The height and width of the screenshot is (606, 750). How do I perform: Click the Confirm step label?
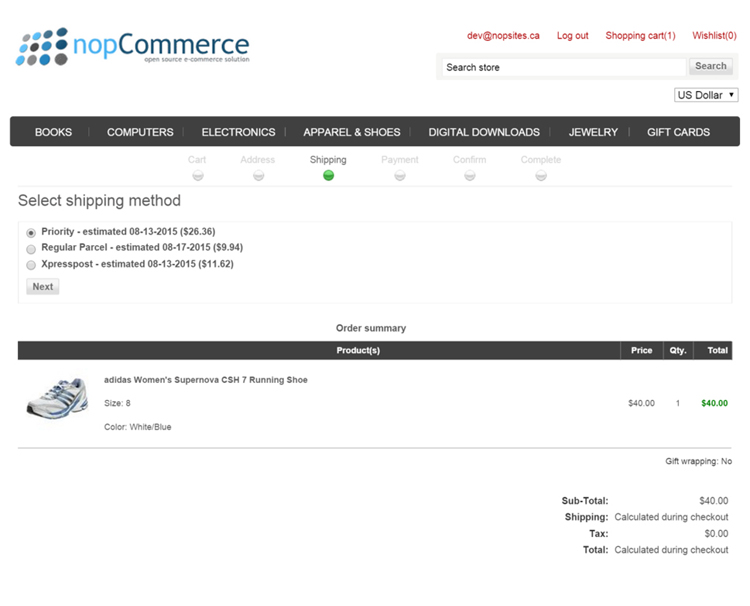pyautogui.click(x=470, y=160)
